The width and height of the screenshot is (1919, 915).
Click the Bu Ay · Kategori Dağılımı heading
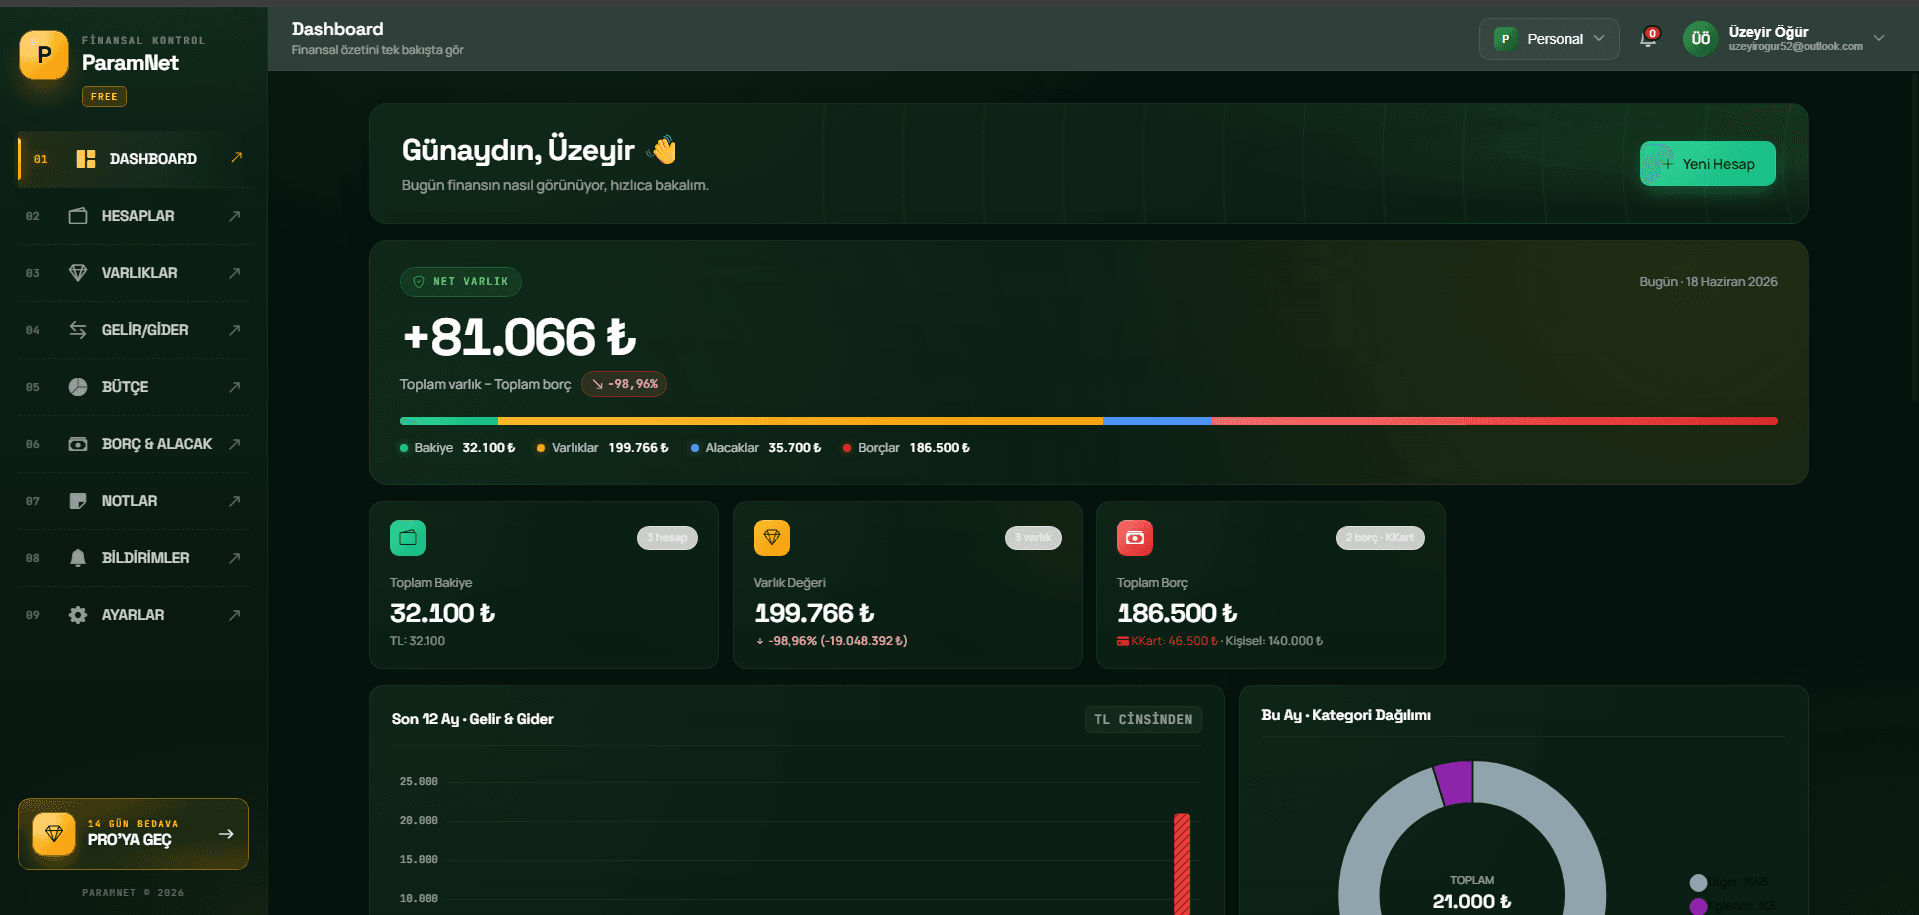tap(1345, 715)
